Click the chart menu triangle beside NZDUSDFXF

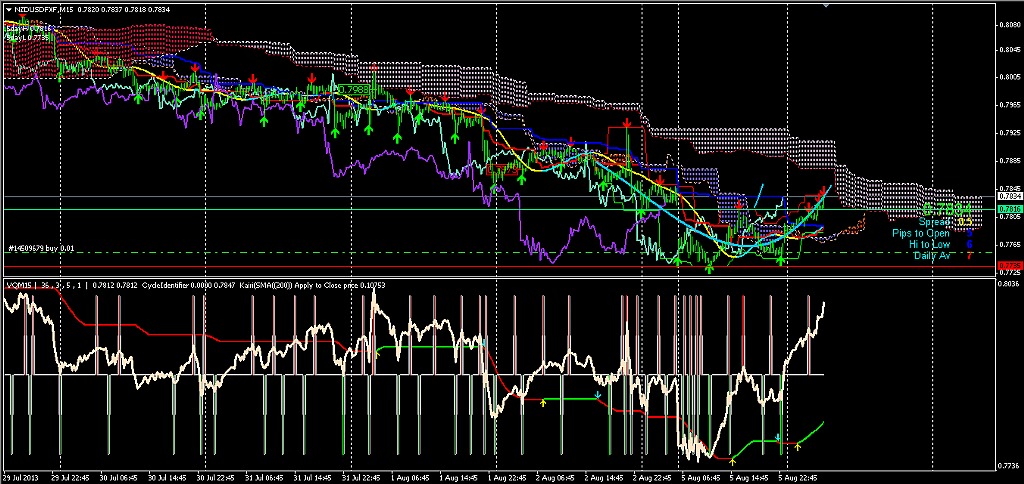pyautogui.click(x=8, y=8)
